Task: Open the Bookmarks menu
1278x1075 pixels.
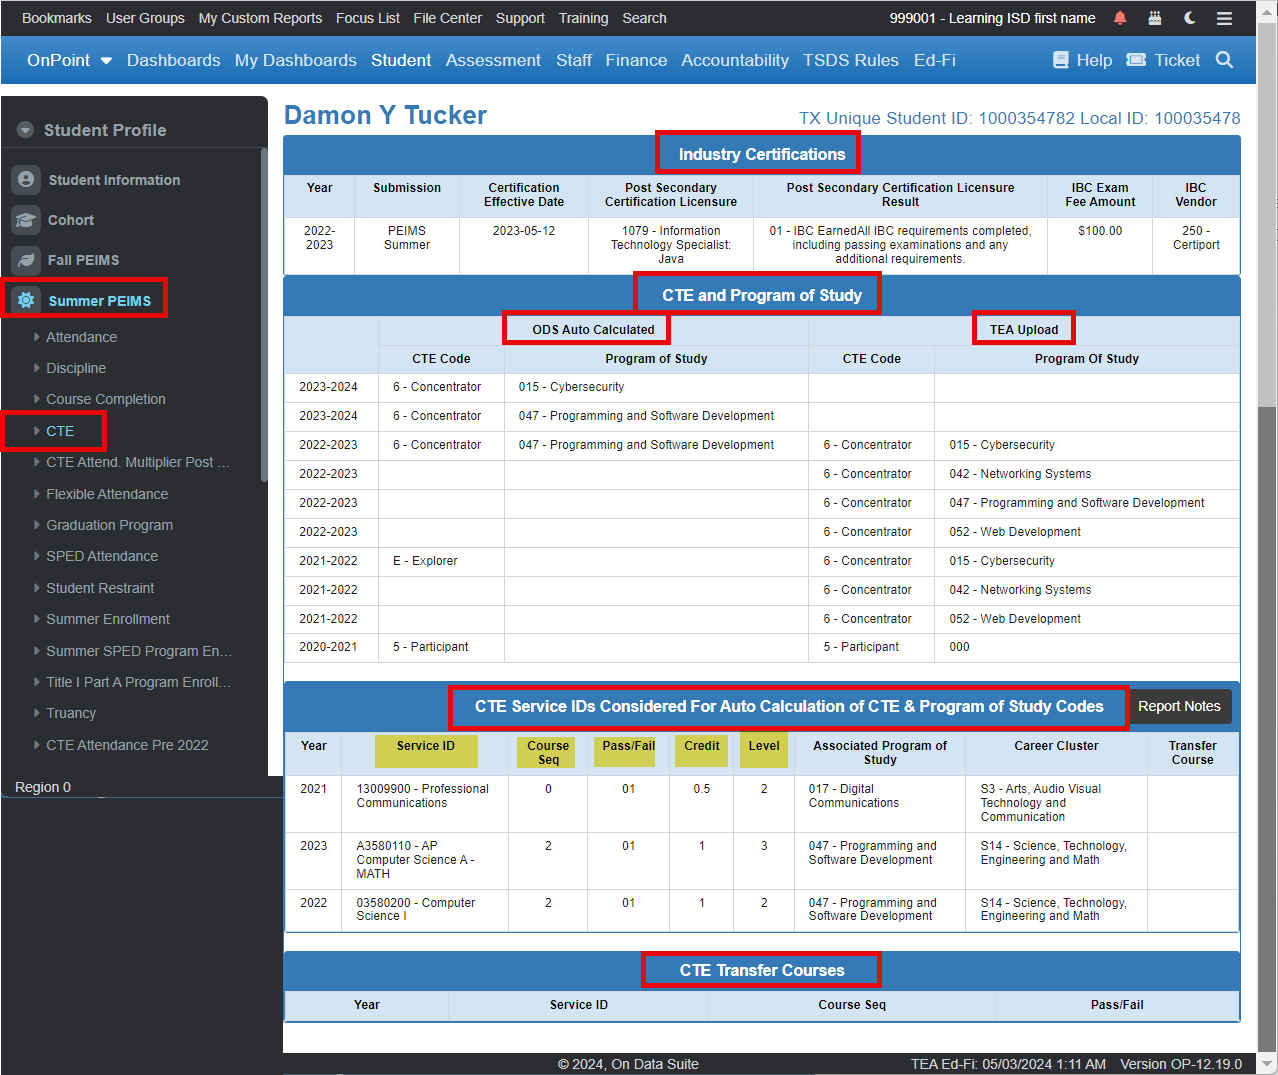Action: [x=56, y=17]
